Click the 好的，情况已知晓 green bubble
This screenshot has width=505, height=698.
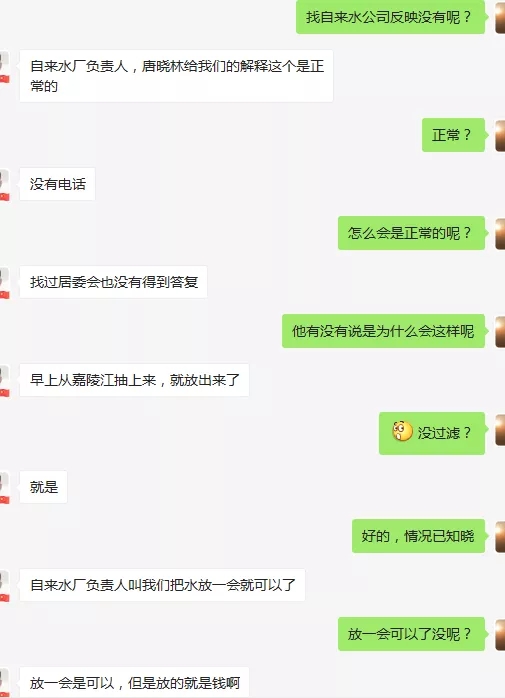click(418, 536)
